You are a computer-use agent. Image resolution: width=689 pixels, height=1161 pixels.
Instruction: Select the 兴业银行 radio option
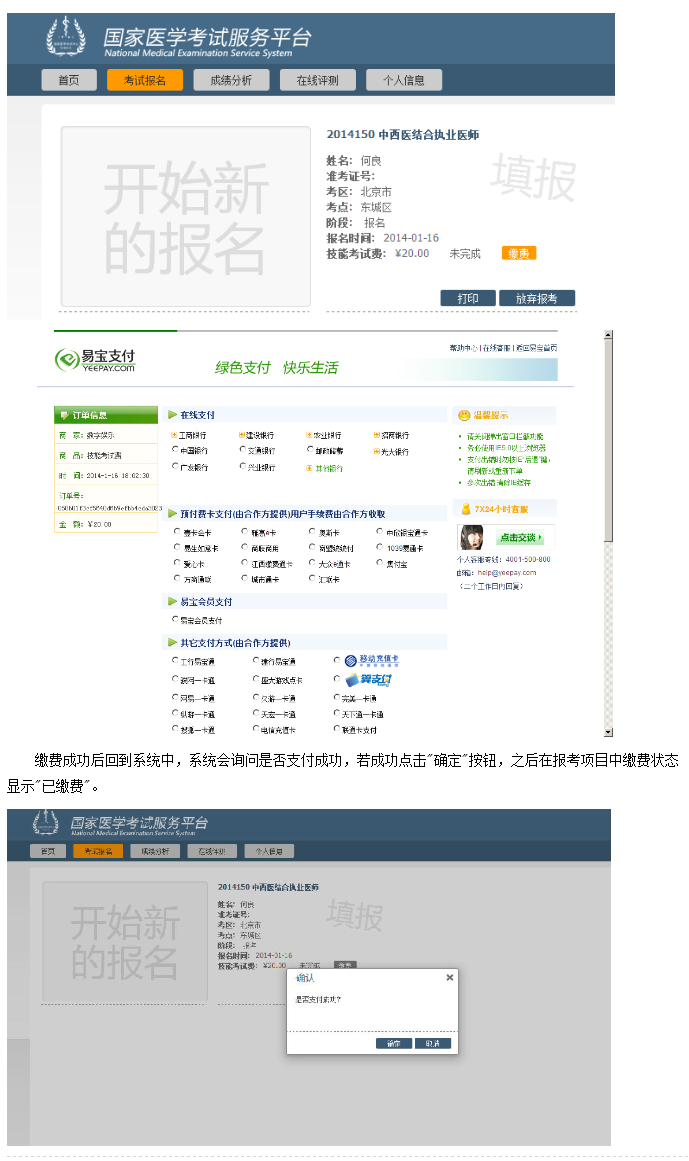point(243,466)
